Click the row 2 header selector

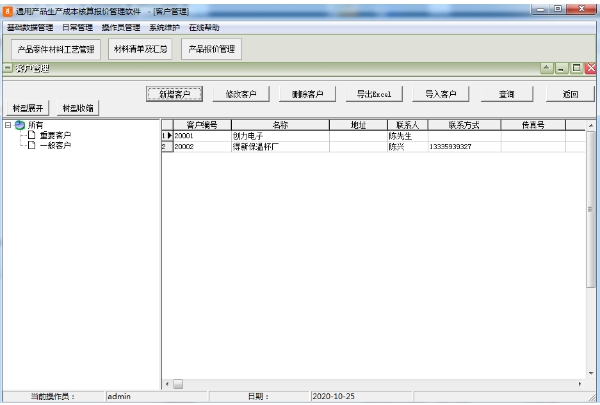167,147
